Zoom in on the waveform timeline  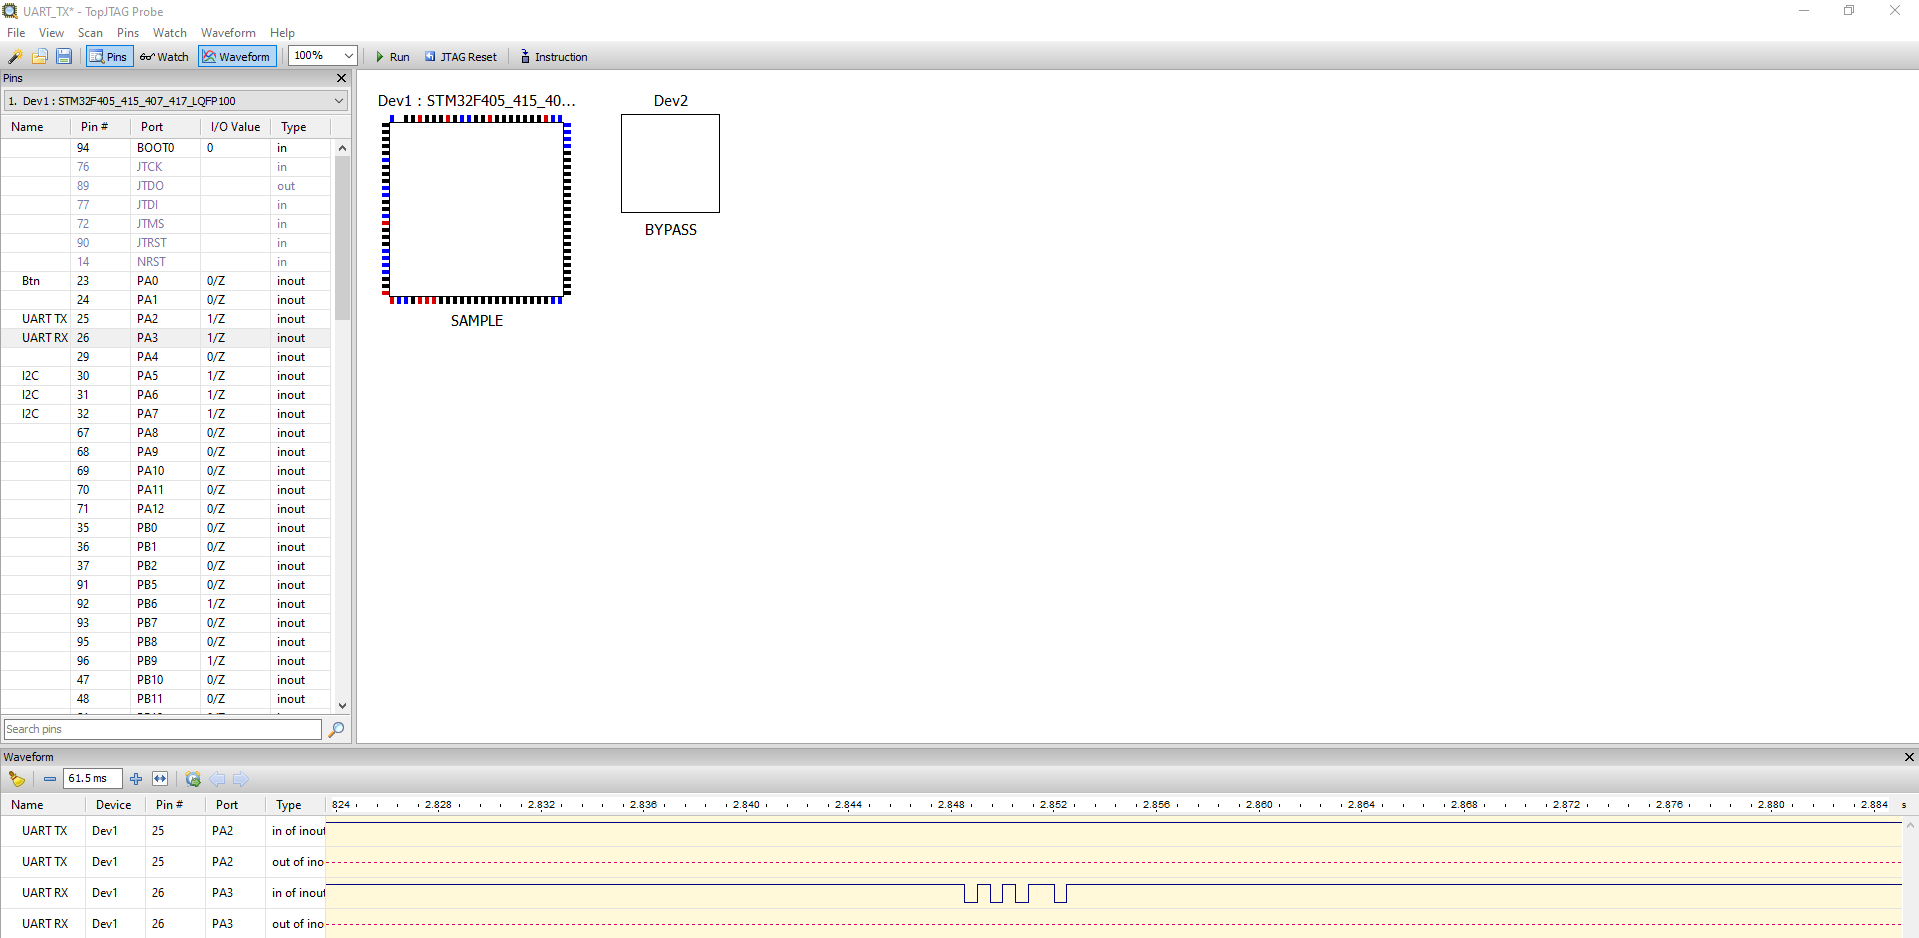[136, 779]
